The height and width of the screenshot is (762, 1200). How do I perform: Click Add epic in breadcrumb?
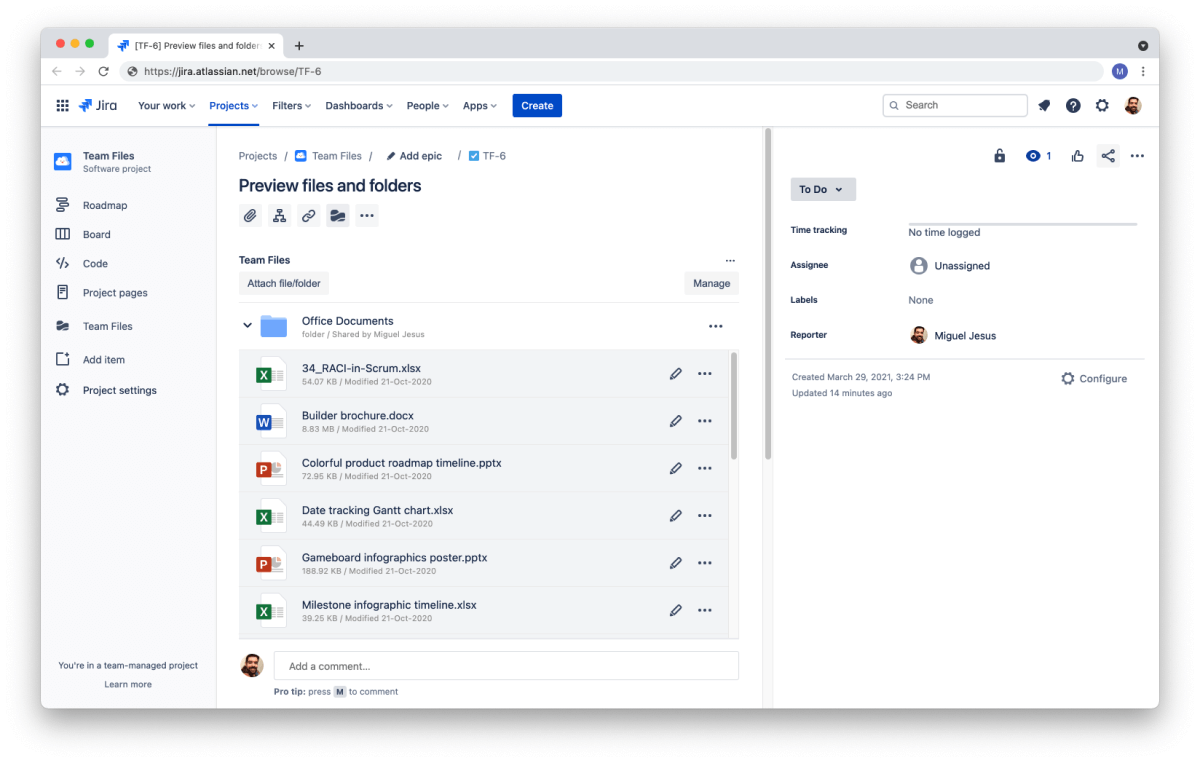pyautogui.click(x=414, y=156)
